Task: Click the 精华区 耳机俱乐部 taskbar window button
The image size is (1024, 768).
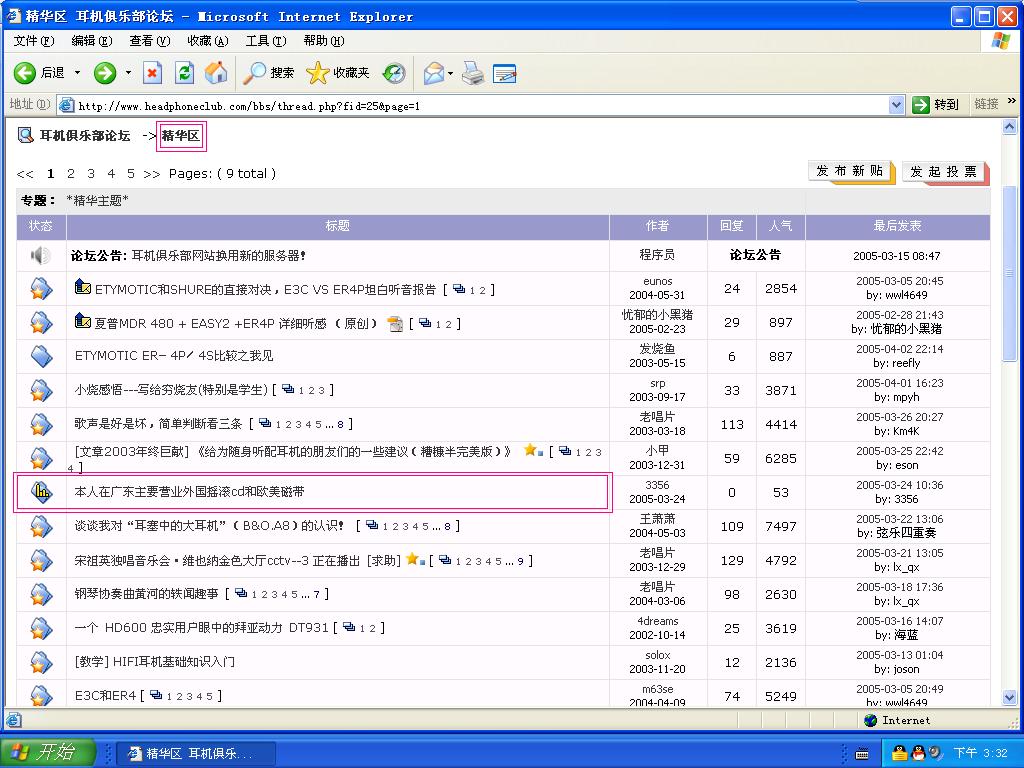Action: 196,754
